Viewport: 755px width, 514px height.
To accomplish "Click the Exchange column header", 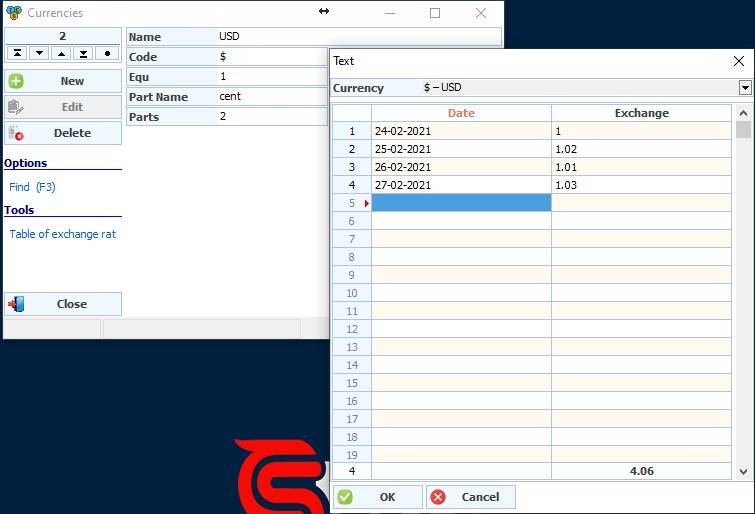I will [x=641, y=113].
